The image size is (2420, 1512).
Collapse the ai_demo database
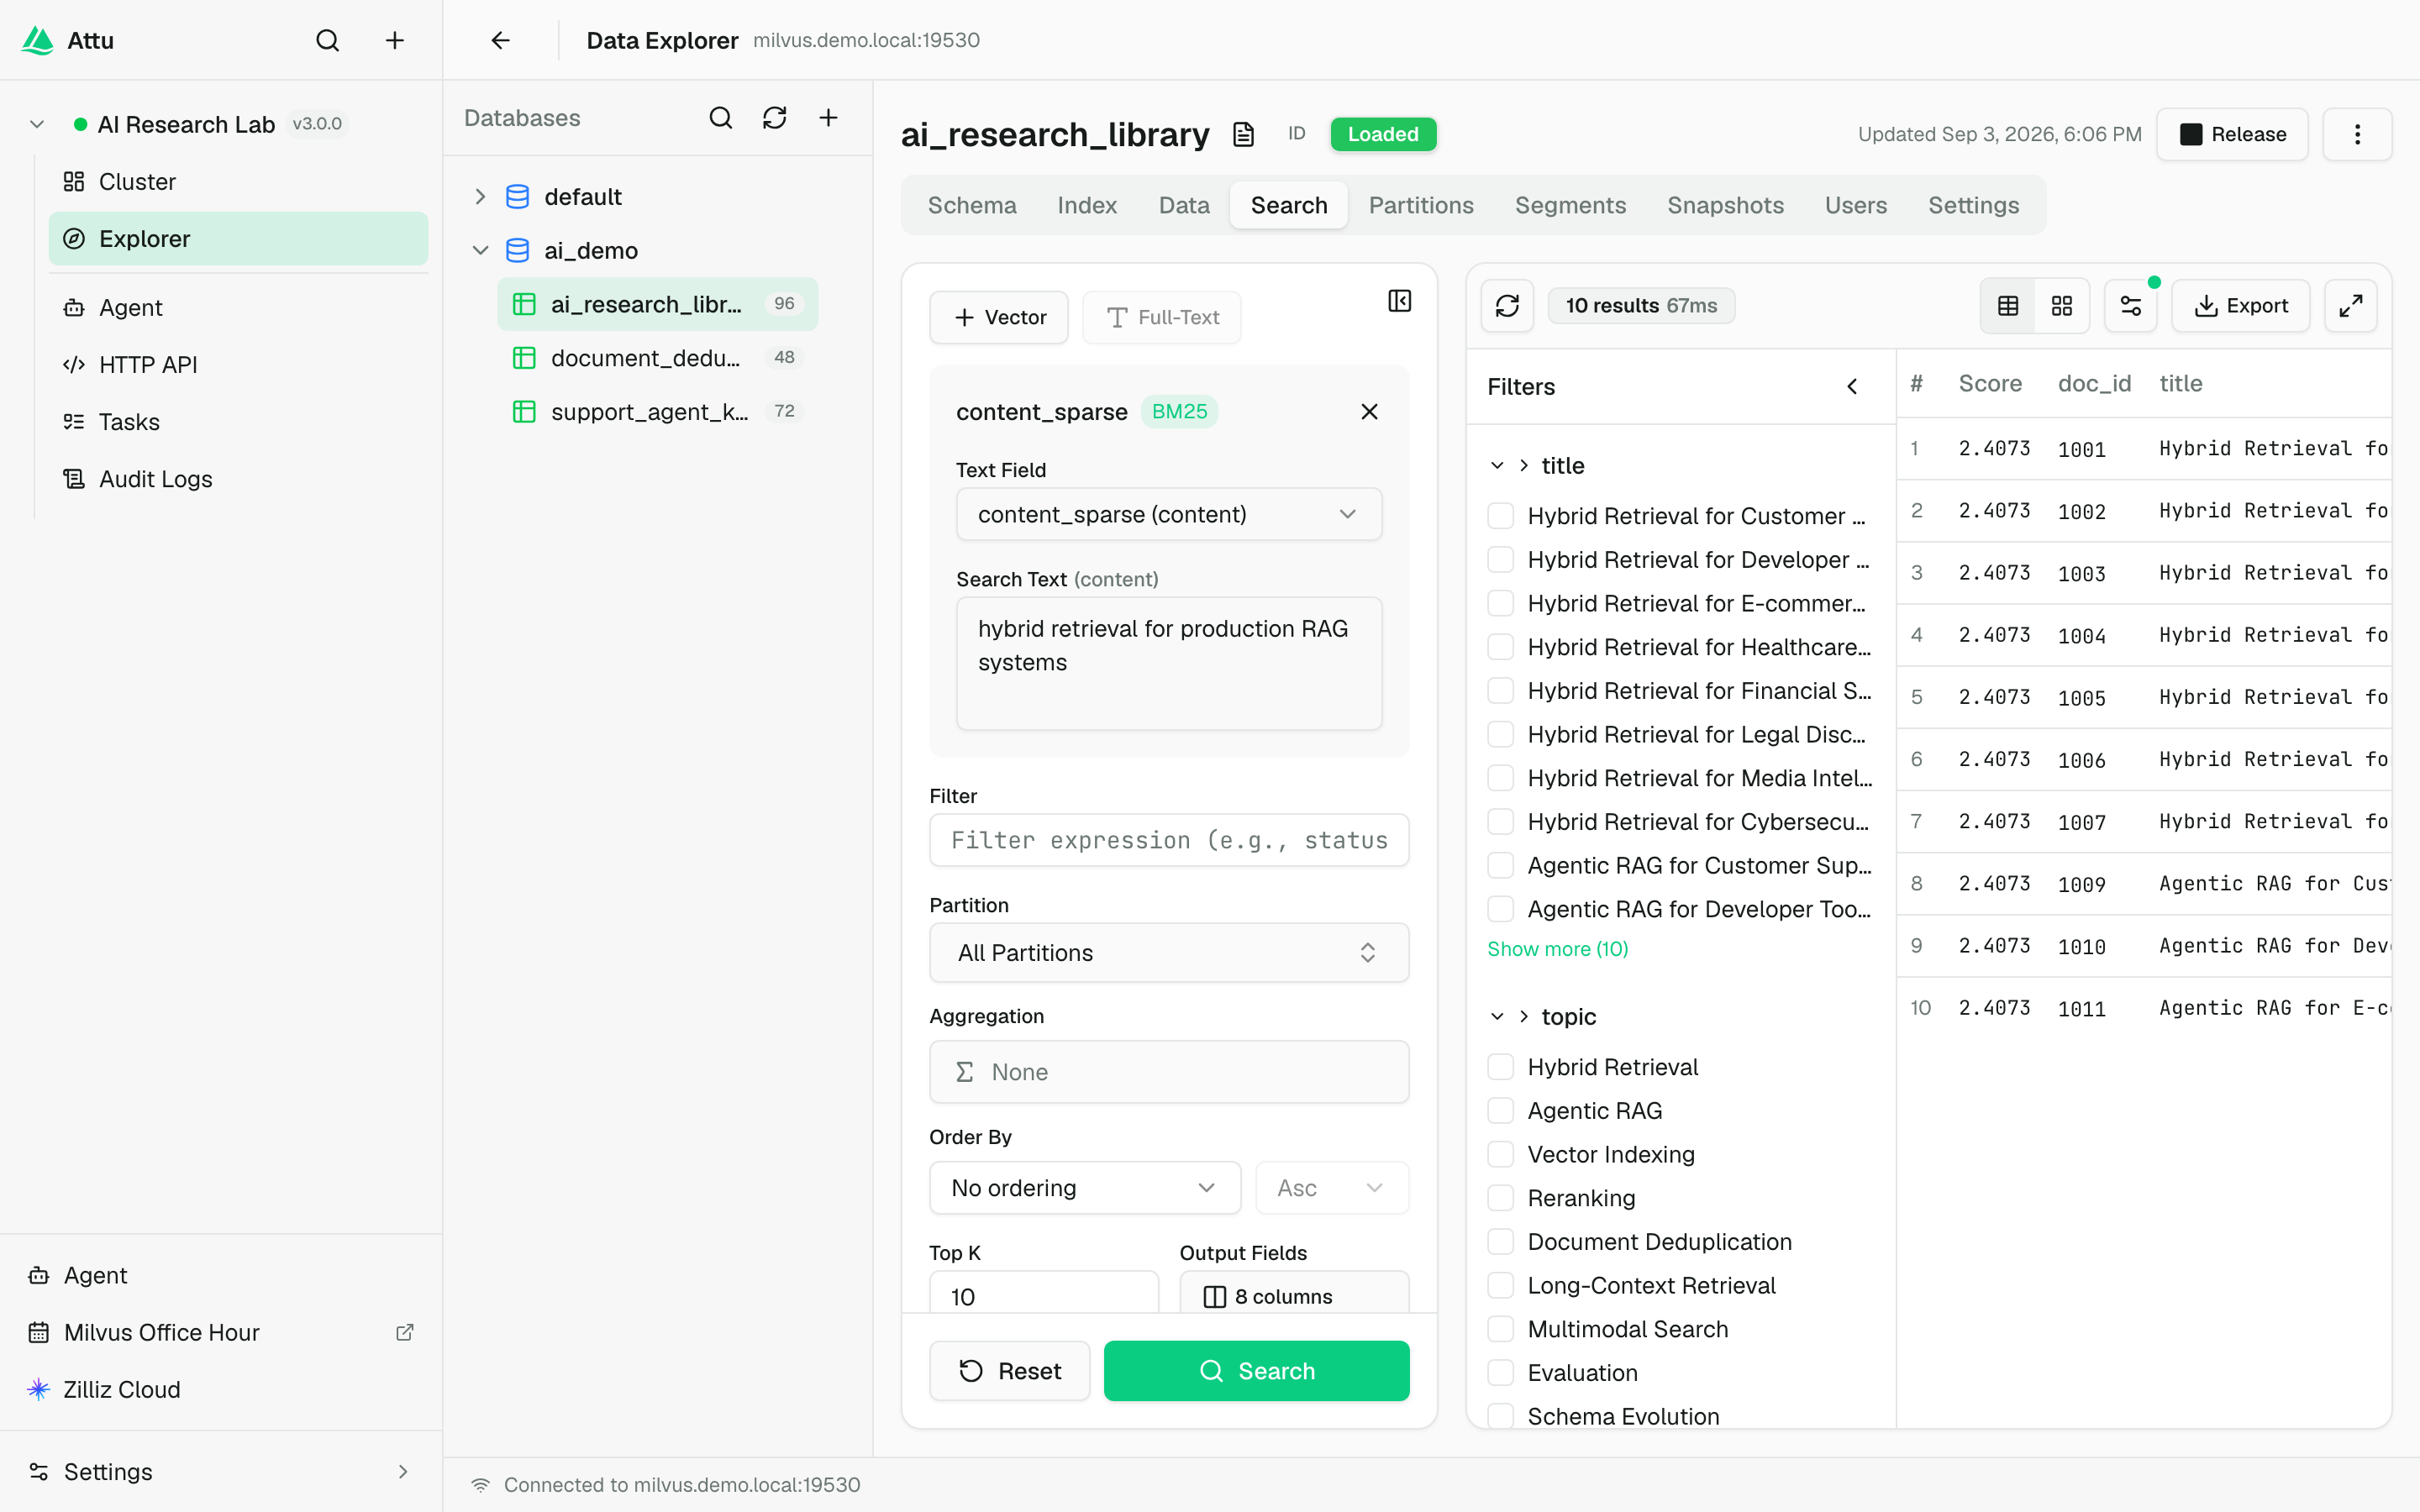pos(480,251)
